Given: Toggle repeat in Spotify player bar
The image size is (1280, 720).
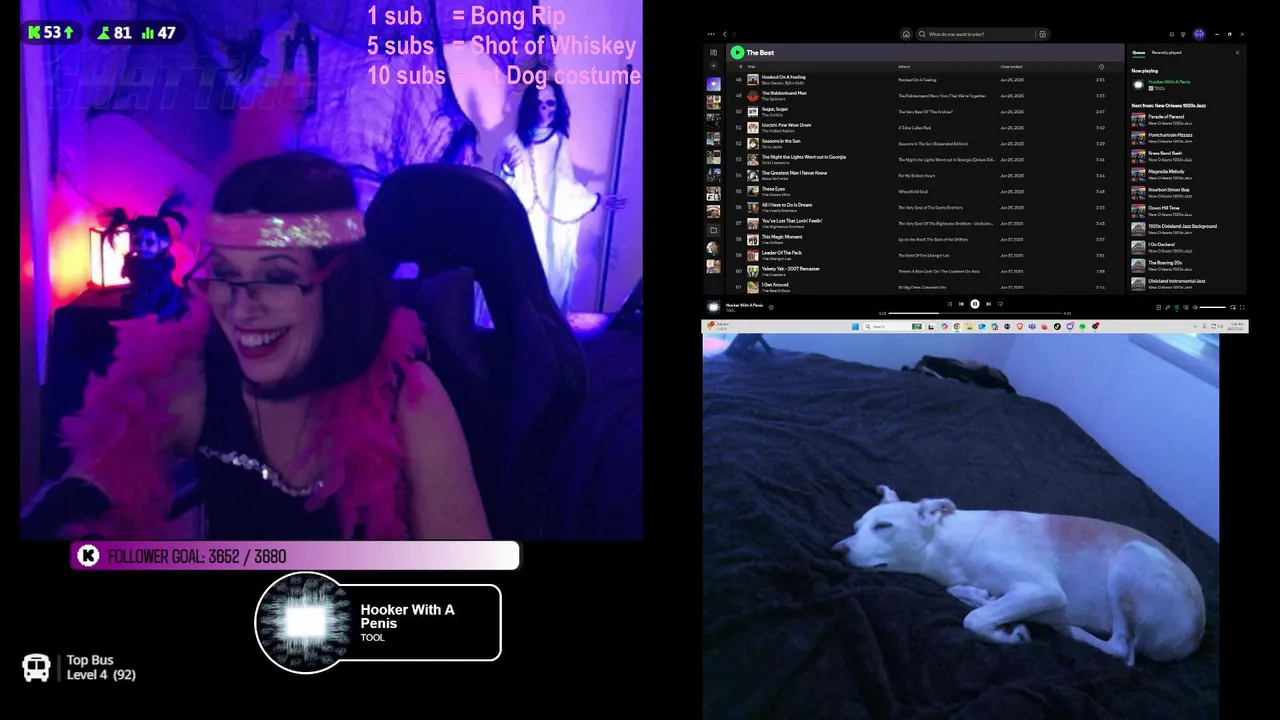Looking at the screenshot, I should 1000,304.
